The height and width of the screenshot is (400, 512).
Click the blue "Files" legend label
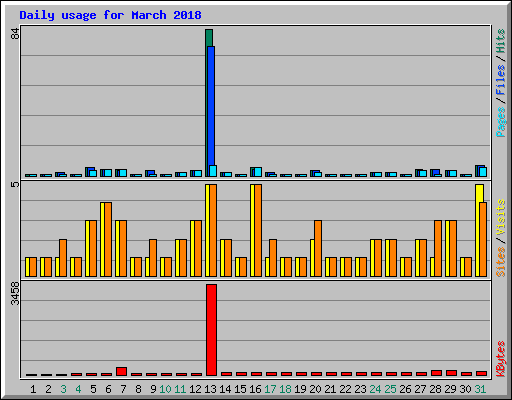coord(500,80)
